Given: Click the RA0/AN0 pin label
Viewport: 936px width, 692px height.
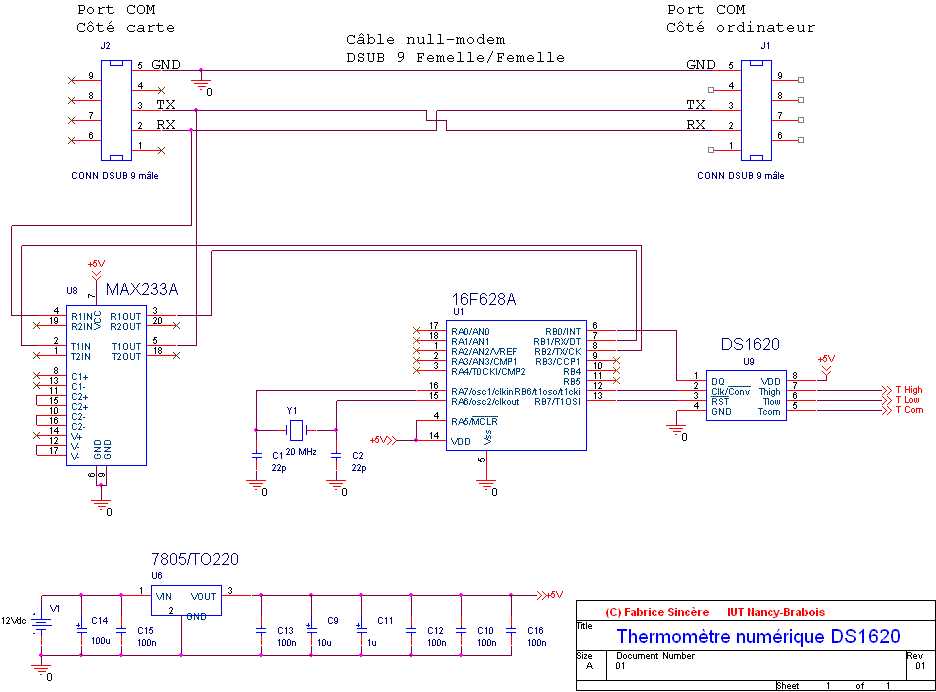Looking at the screenshot, I should click(x=470, y=331).
